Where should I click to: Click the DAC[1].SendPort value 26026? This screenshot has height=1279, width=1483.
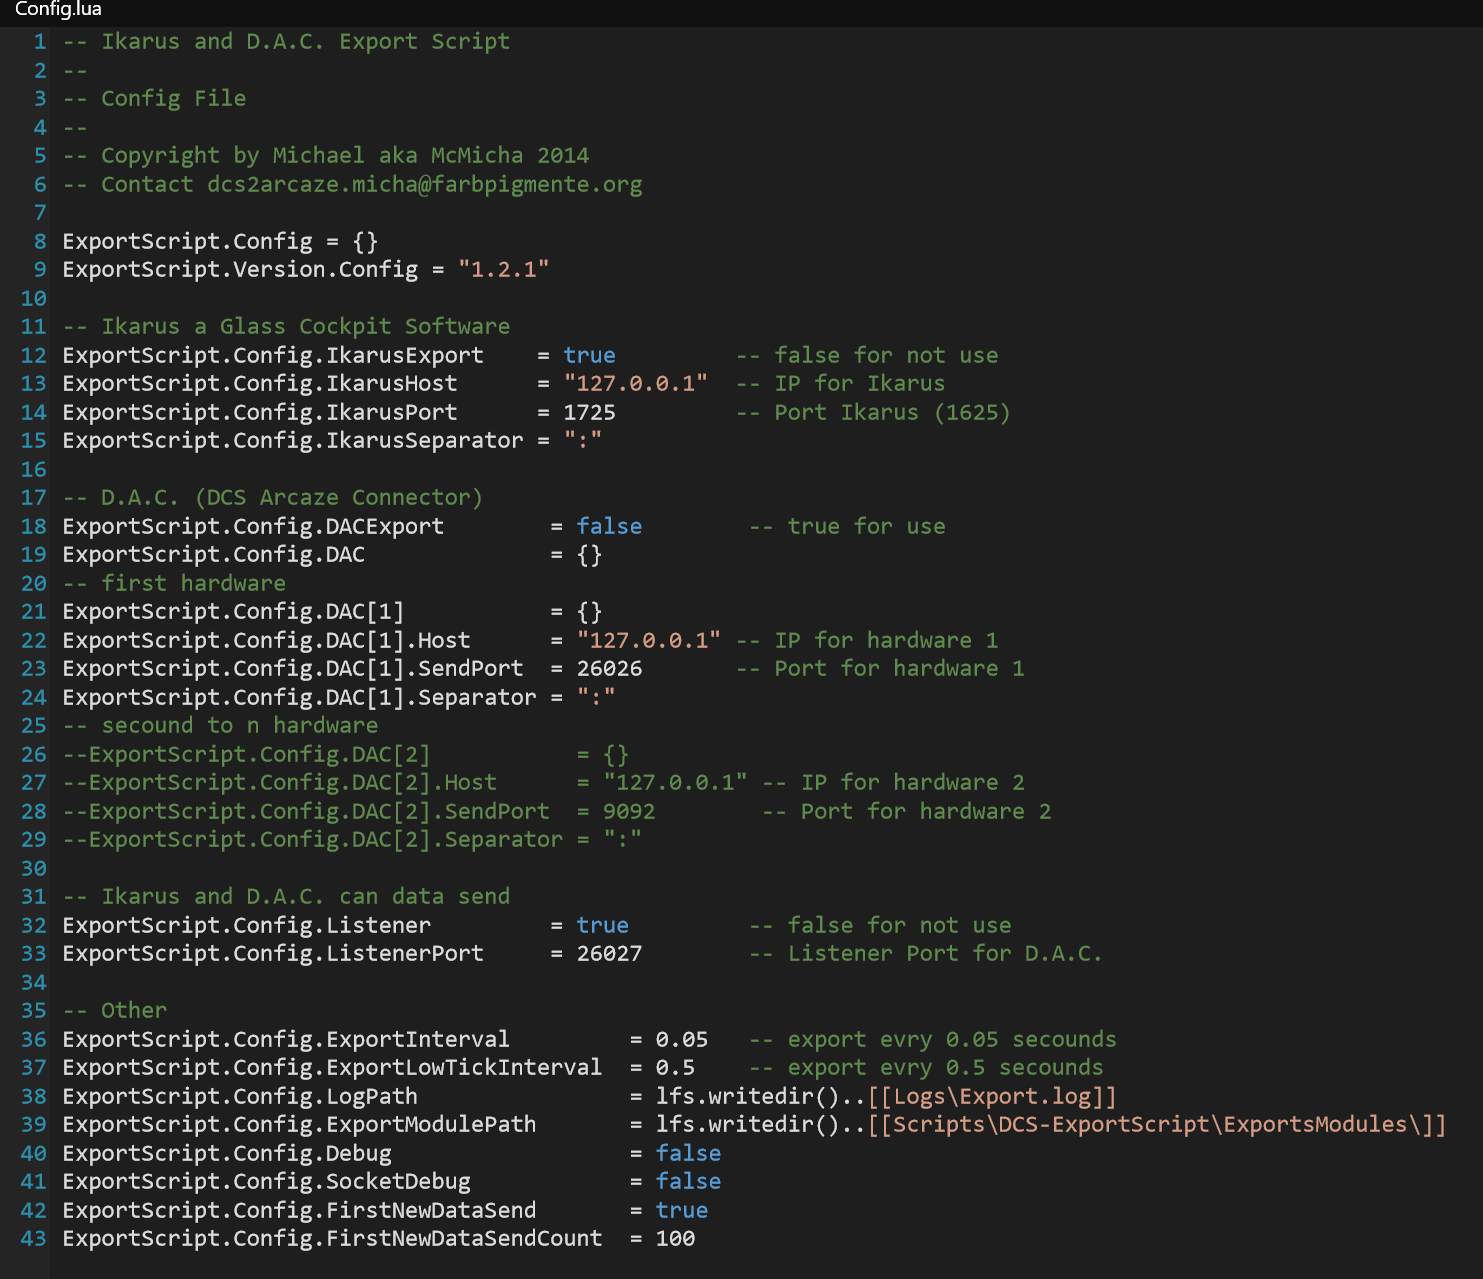pyautogui.click(x=610, y=669)
